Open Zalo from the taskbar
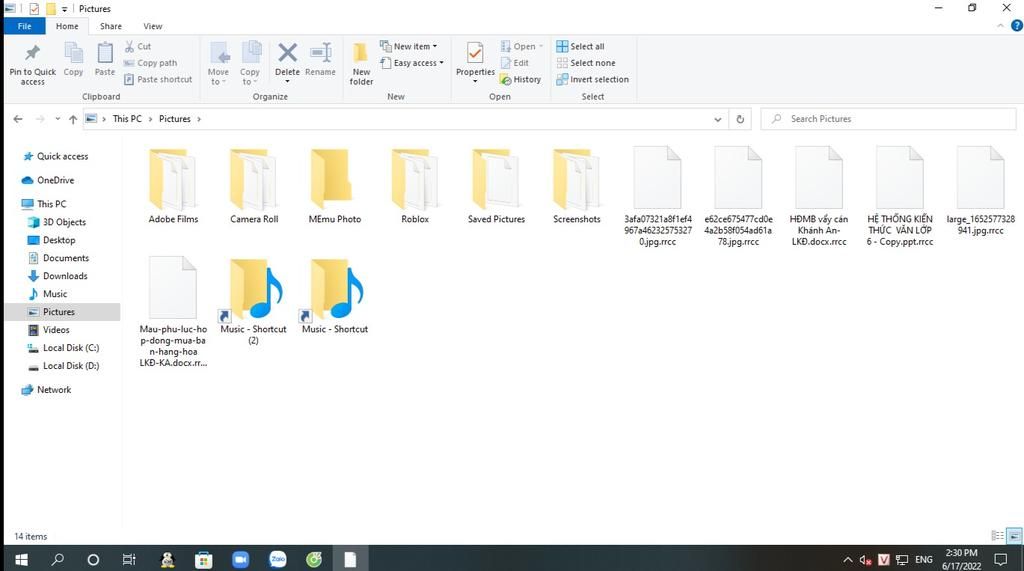The image size is (1024, 571). [278, 559]
